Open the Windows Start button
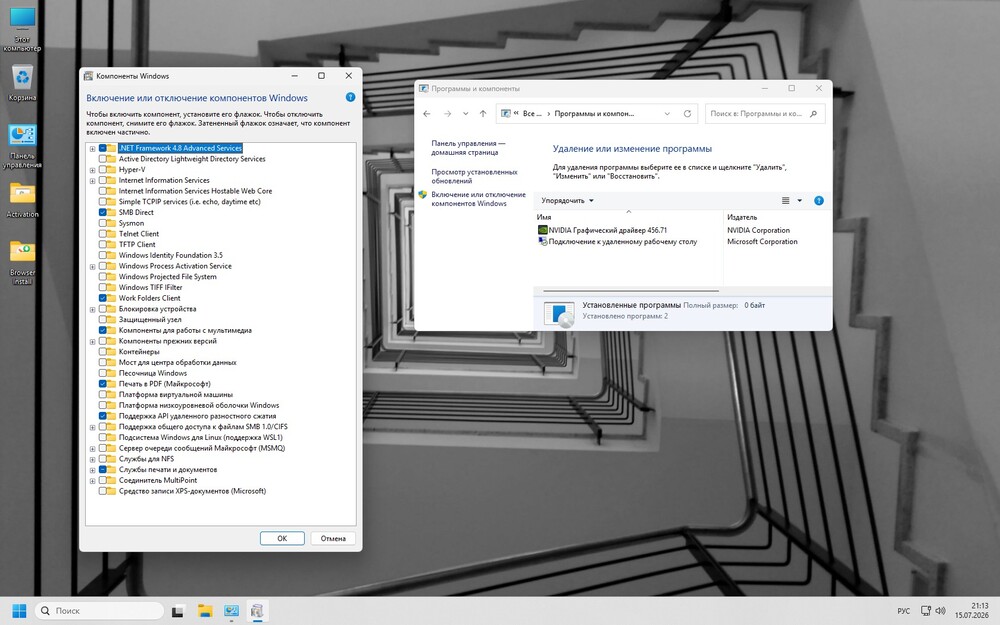The height and width of the screenshot is (625, 1000). pos(19,610)
